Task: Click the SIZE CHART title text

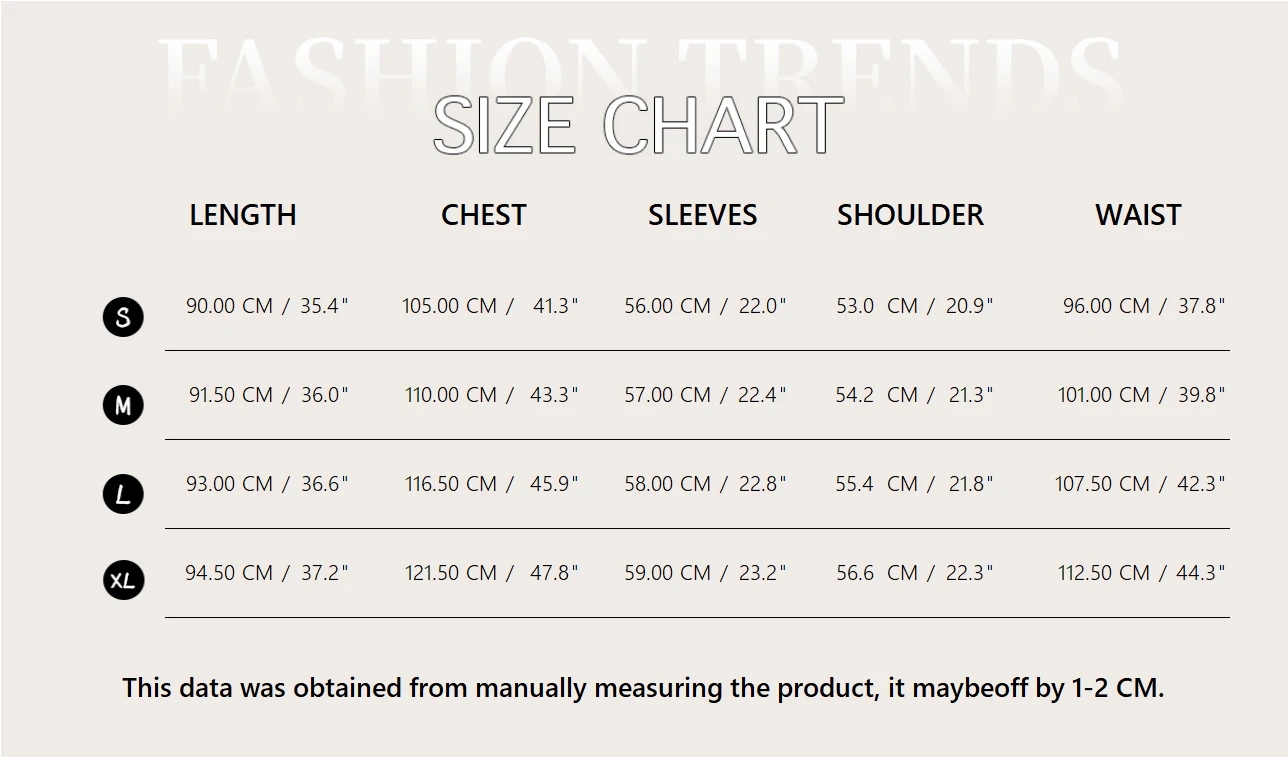Action: click(638, 126)
